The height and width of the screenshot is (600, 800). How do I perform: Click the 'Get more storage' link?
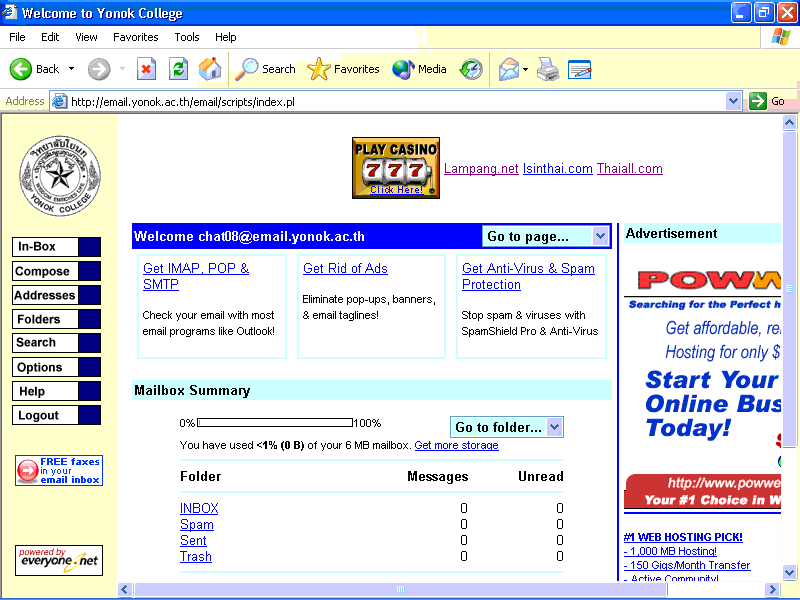click(x=456, y=445)
